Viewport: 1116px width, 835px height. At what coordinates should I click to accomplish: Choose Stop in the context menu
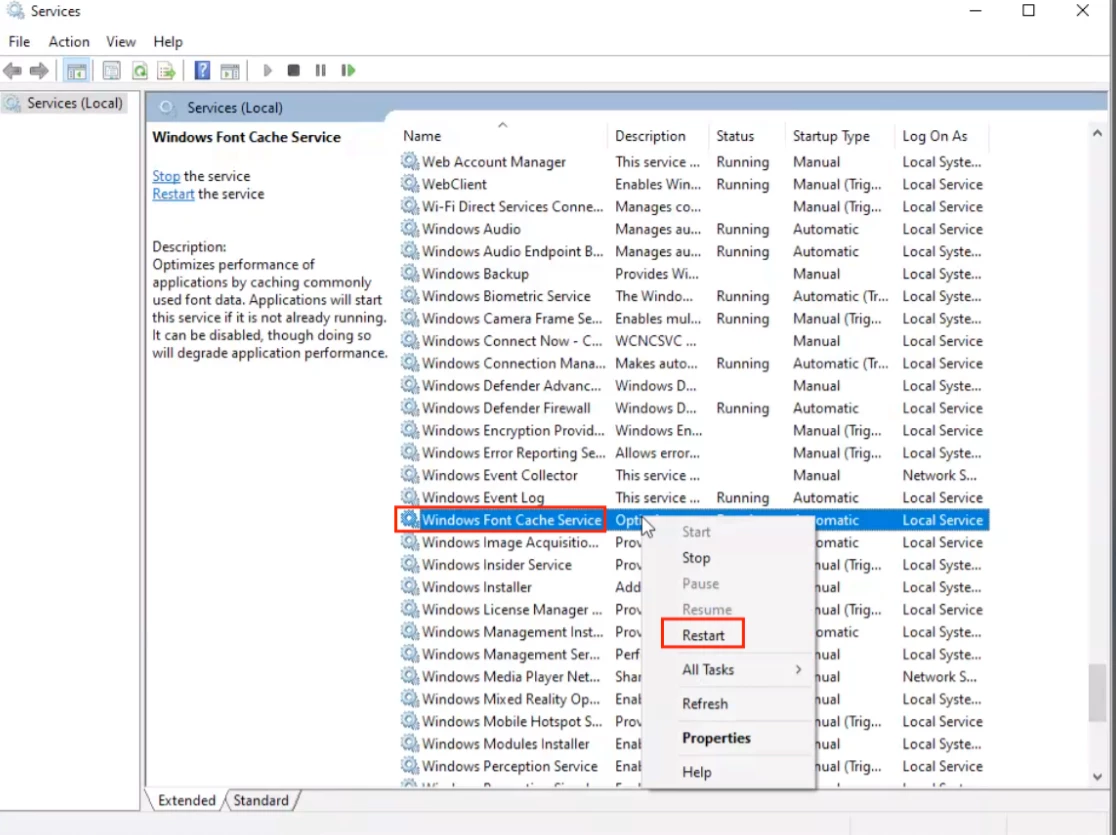729,557
